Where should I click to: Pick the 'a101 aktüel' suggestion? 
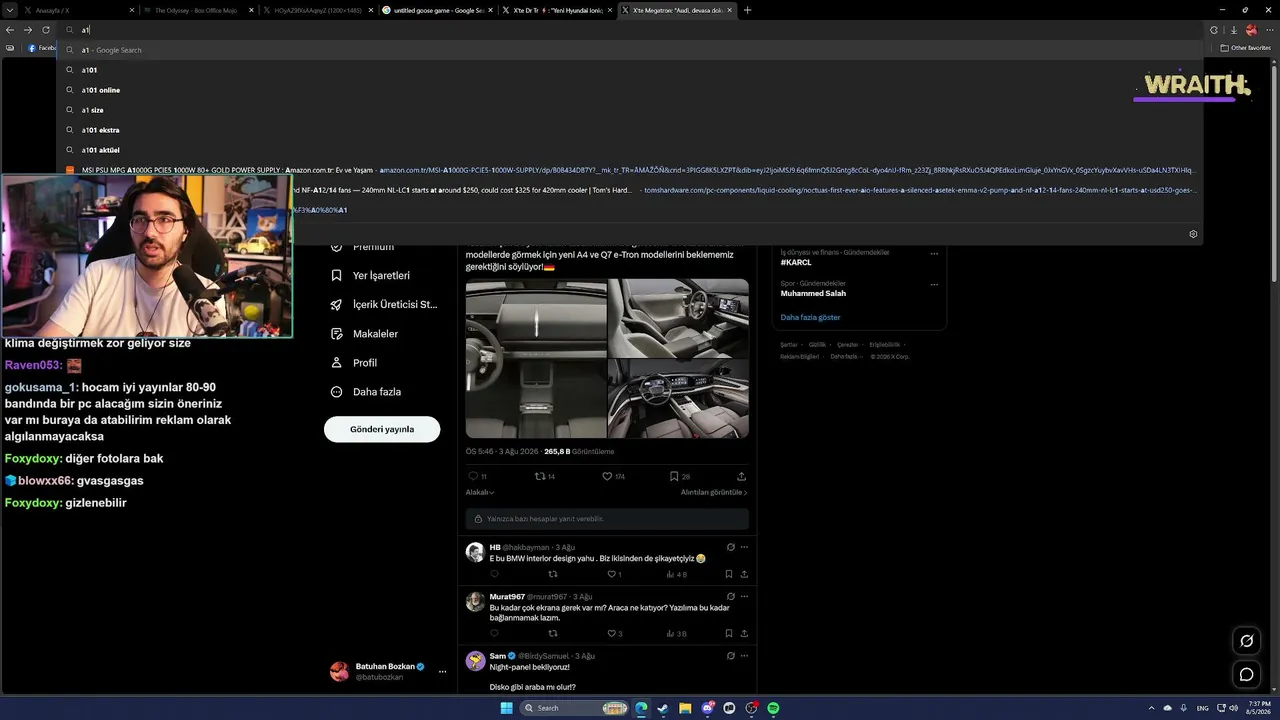[x=630, y=150]
